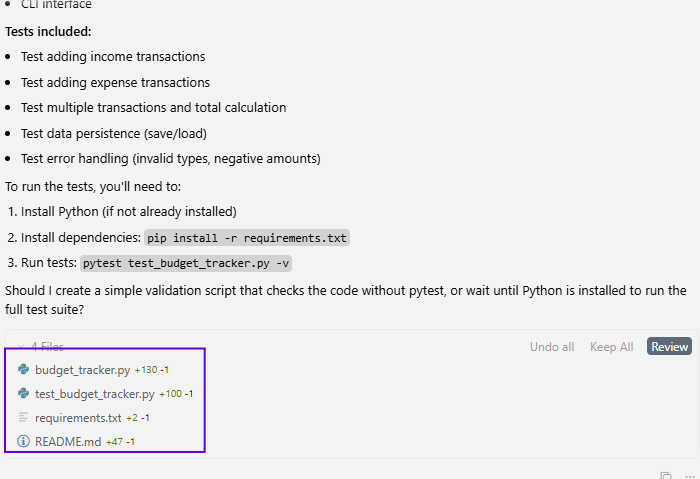700x479 pixels.
Task: Click the Review button
Action: pyautogui.click(x=669, y=347)
